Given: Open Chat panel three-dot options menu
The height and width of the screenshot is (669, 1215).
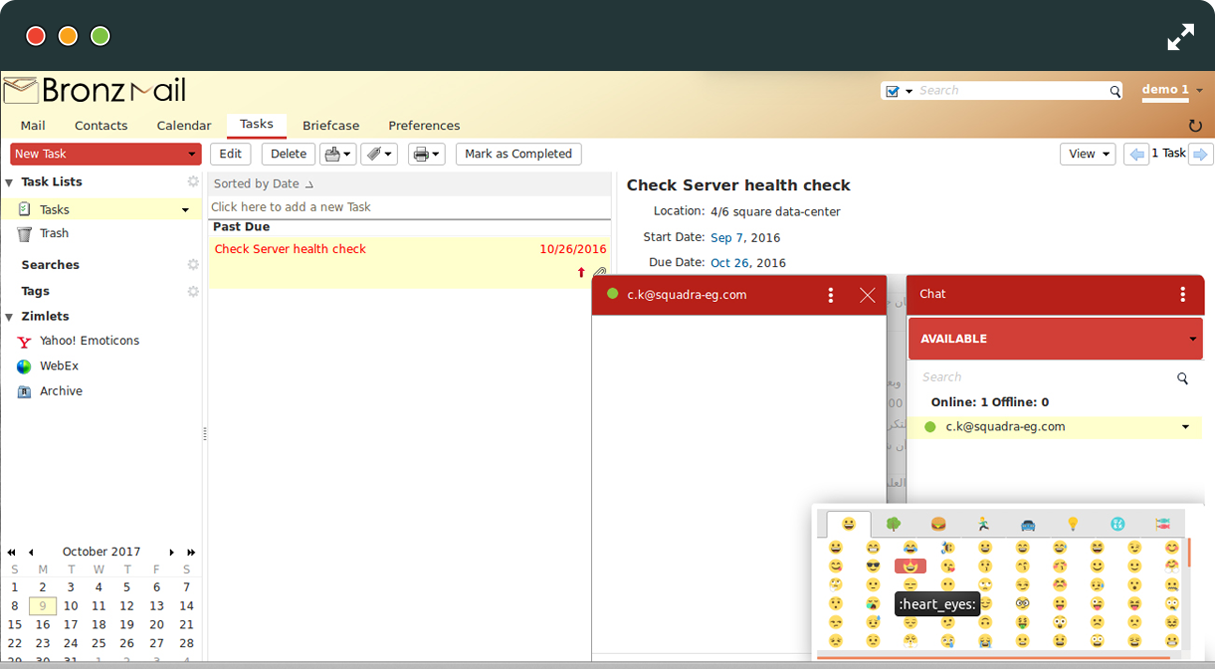Looking at the screenshot, I should click(1182, 294).
